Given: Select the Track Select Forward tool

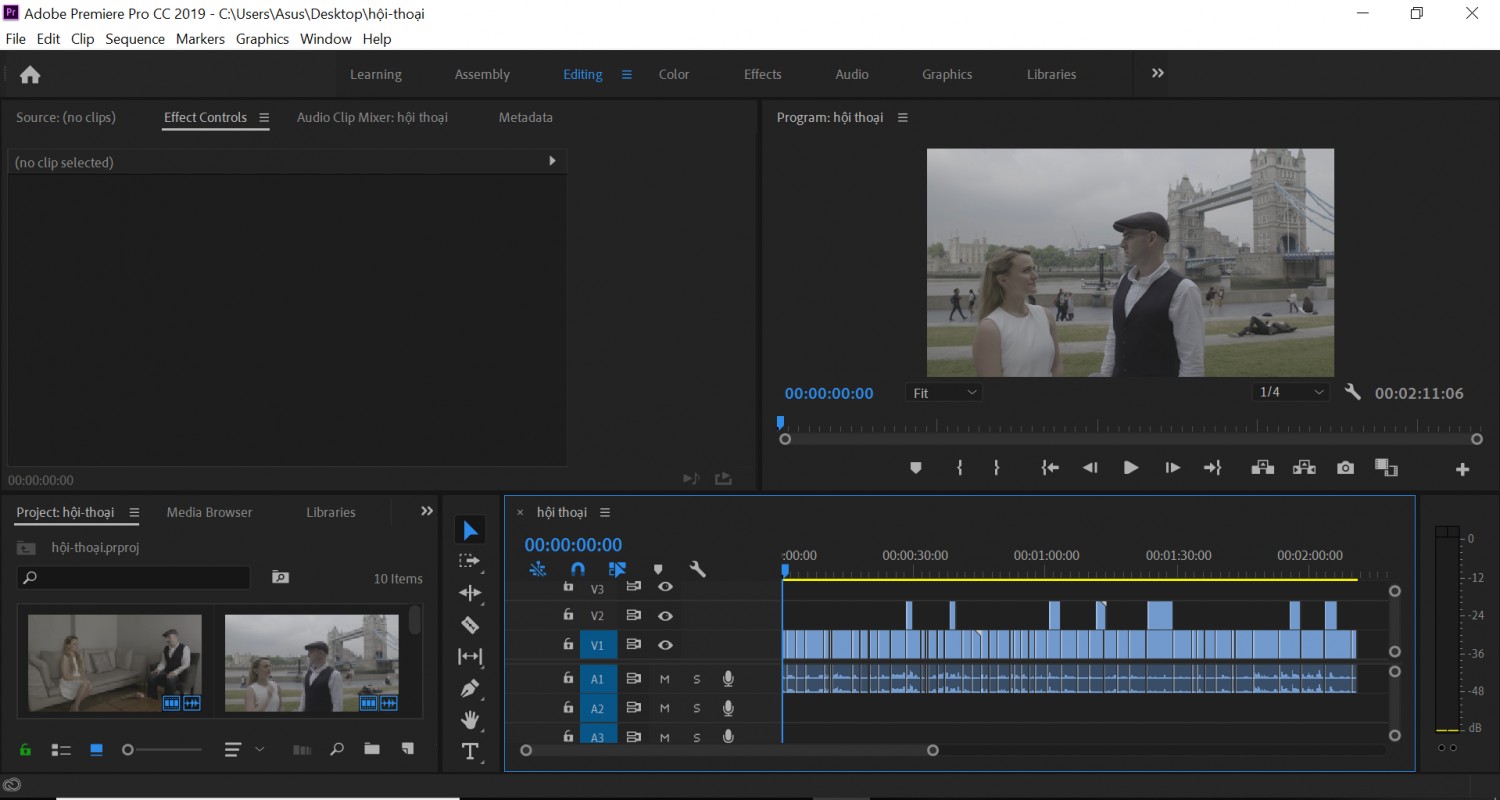Looking at the screenshot, I should coord(470,561).
